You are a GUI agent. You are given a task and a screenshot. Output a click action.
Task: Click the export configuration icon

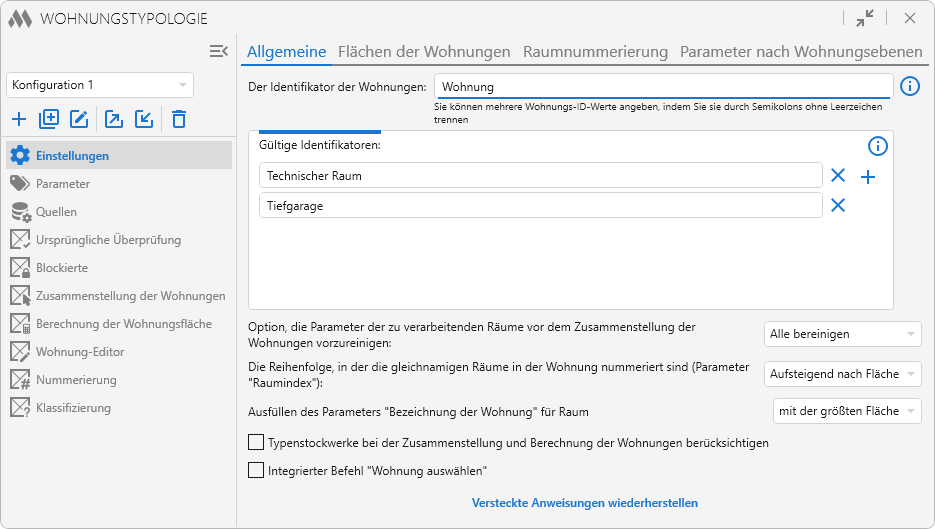point(114,119)
